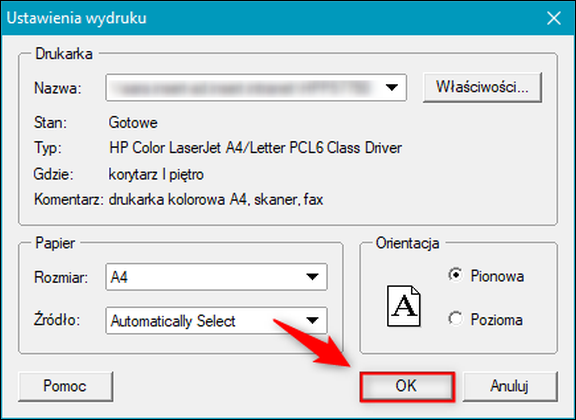Viewport: 576px width, 420px height.
Task: Open printer Właściwości properties
Action: (x=482, y=87)
